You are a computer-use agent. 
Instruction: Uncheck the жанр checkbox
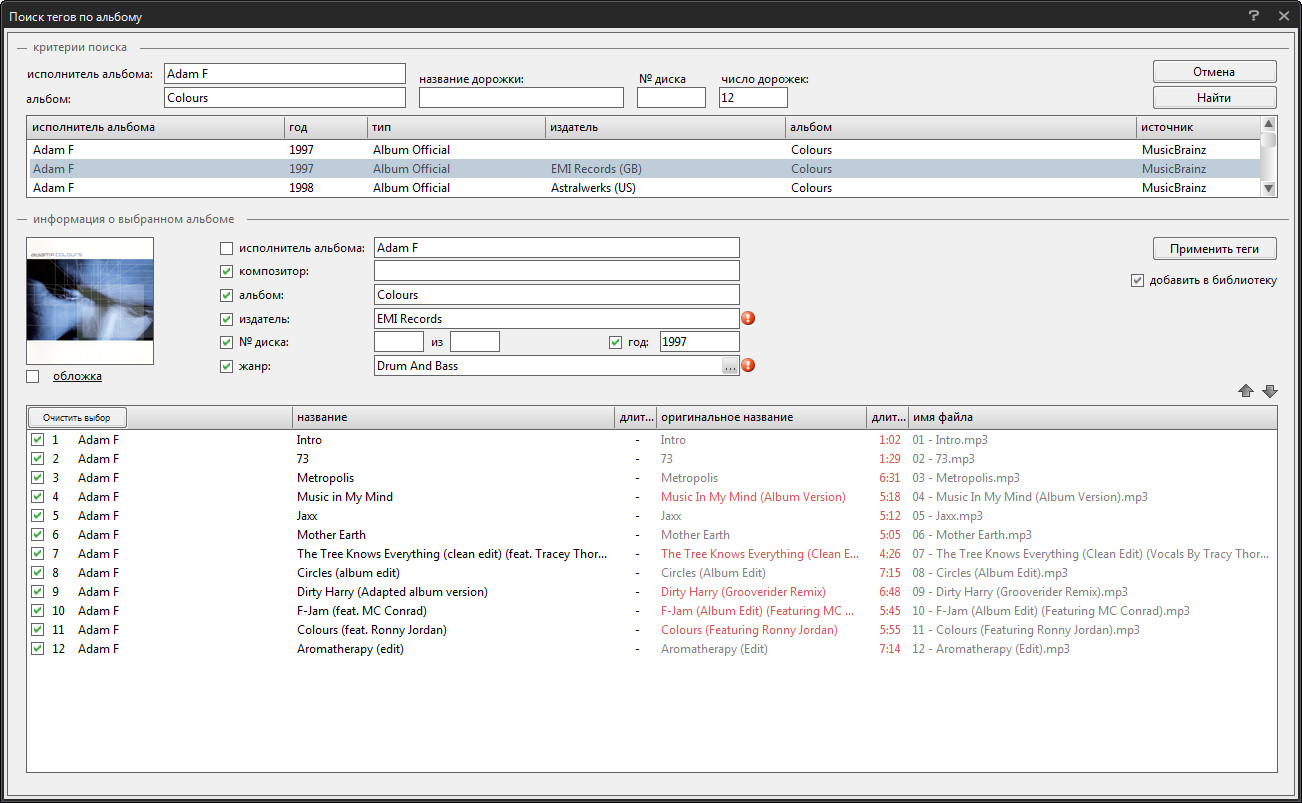tap(226, 366)
